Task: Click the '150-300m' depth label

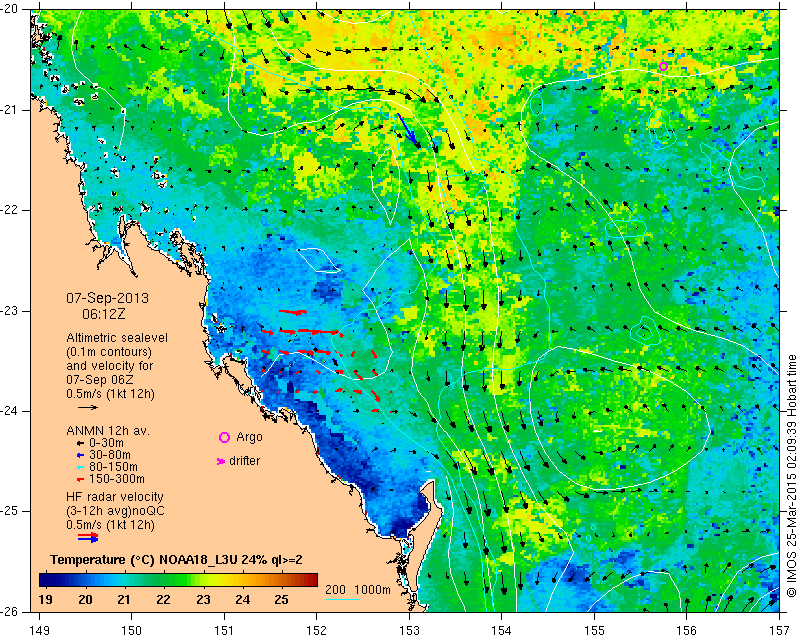Action: tap(117, 479)
